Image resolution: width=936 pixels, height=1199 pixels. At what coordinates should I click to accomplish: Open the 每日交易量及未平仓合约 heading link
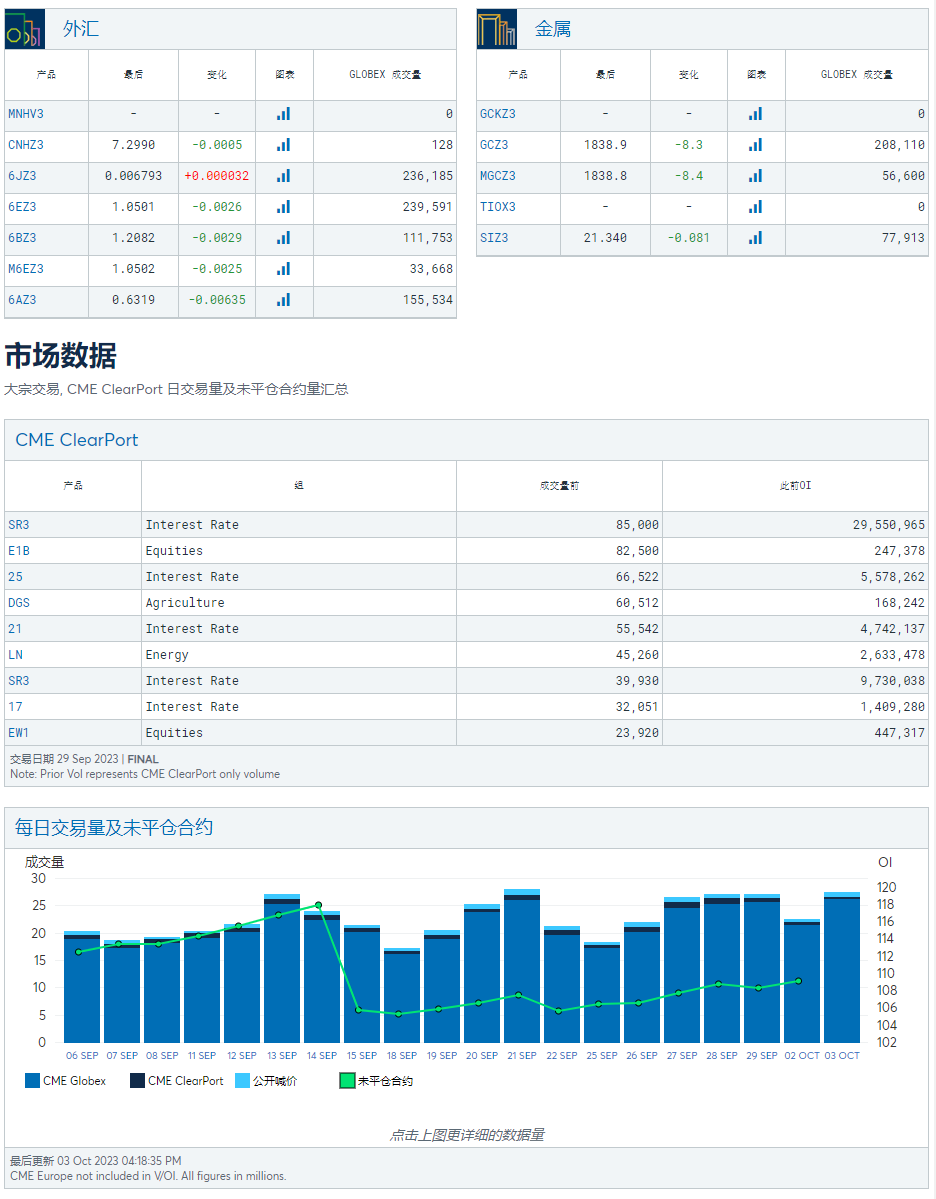pos(113,827)
